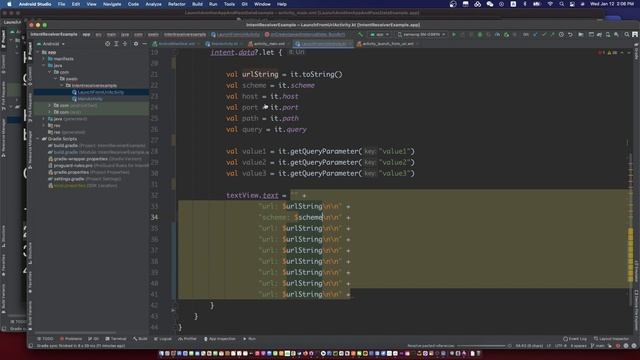The width and height of the screenshot is (640, 360).
Task: Open the Build menu
Action: [x=197, y=4]
